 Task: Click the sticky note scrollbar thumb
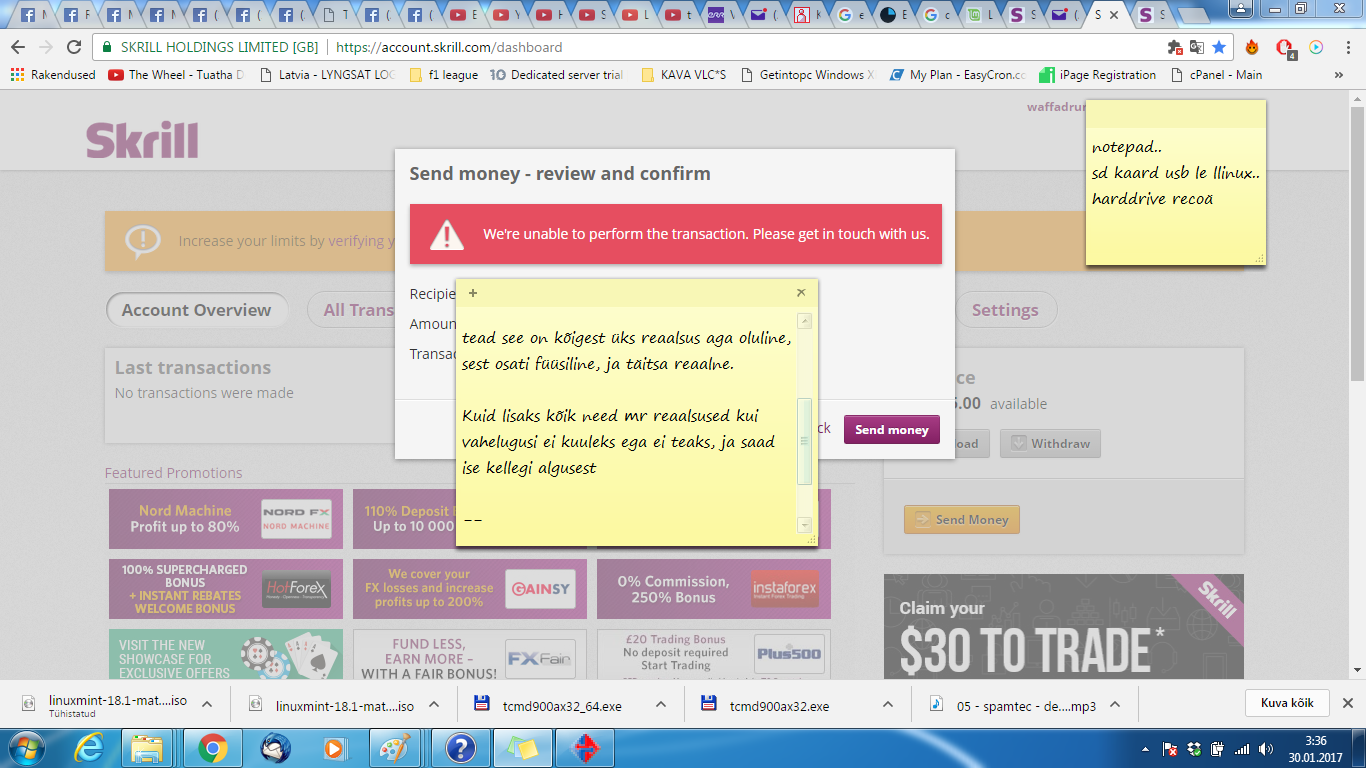point(804,441)
